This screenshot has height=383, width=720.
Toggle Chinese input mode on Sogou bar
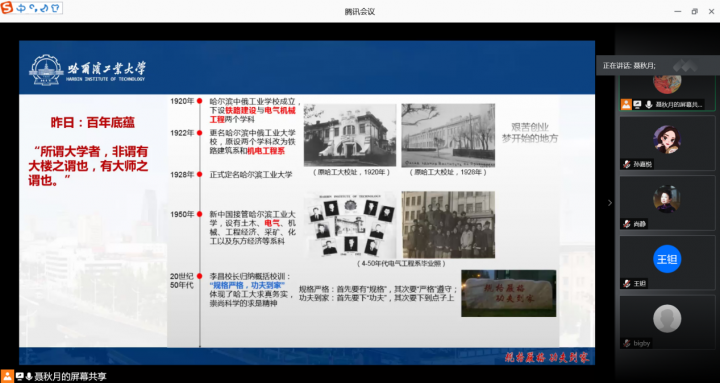point(21,8)
